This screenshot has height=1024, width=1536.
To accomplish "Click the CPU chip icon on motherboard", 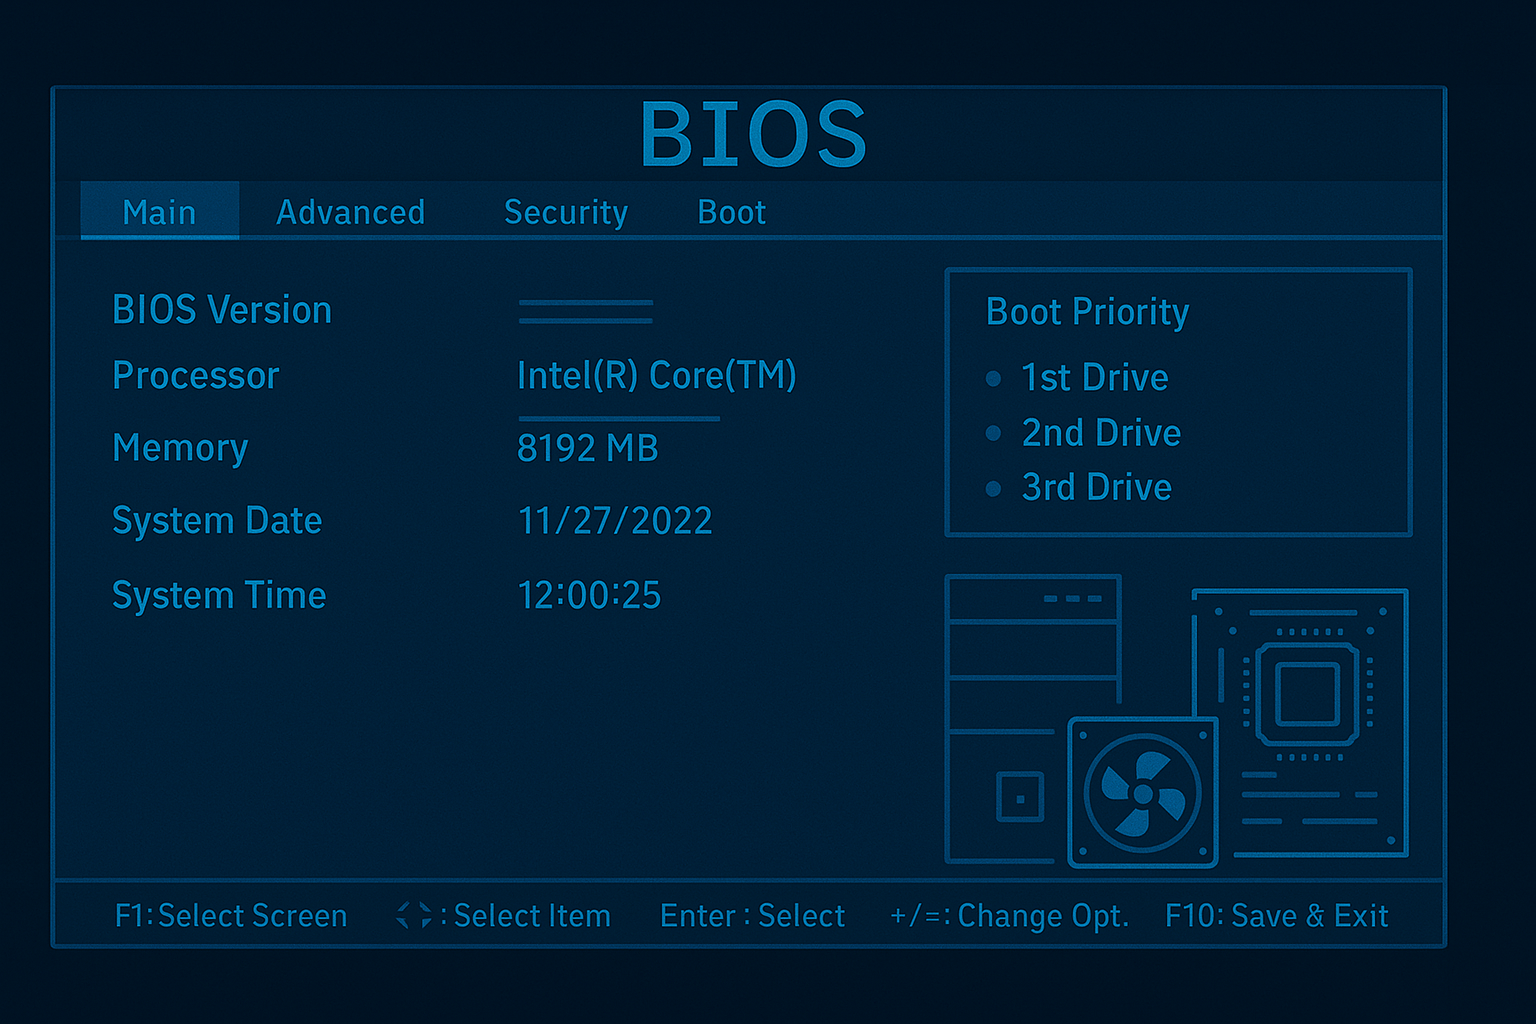I will click(1307, 694).
